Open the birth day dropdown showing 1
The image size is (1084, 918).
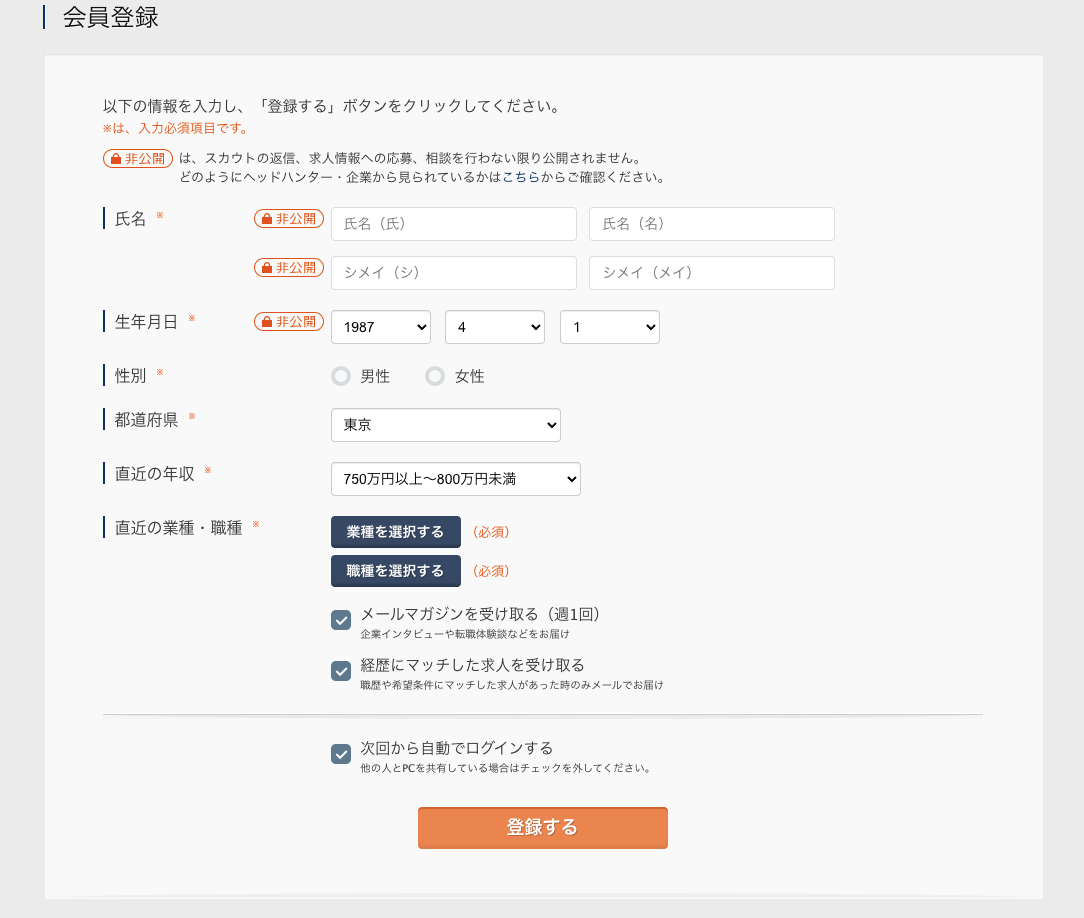[x=610, y=327]
